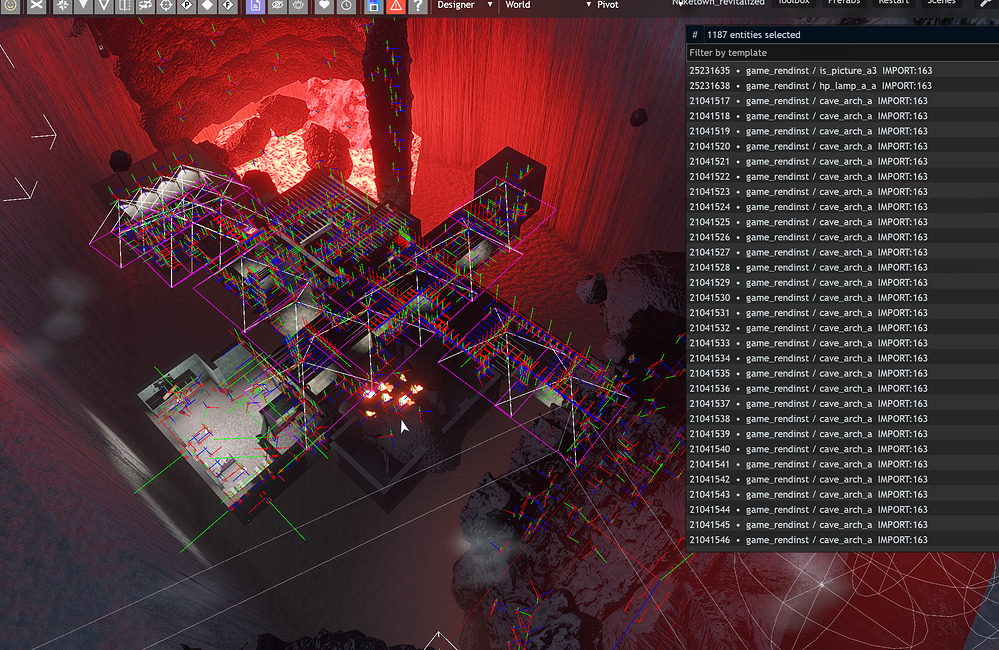Screen dimensions: 999x650
Task: Select entity 21041541 cave_arch_a row
Action: (x=842, y=465)
